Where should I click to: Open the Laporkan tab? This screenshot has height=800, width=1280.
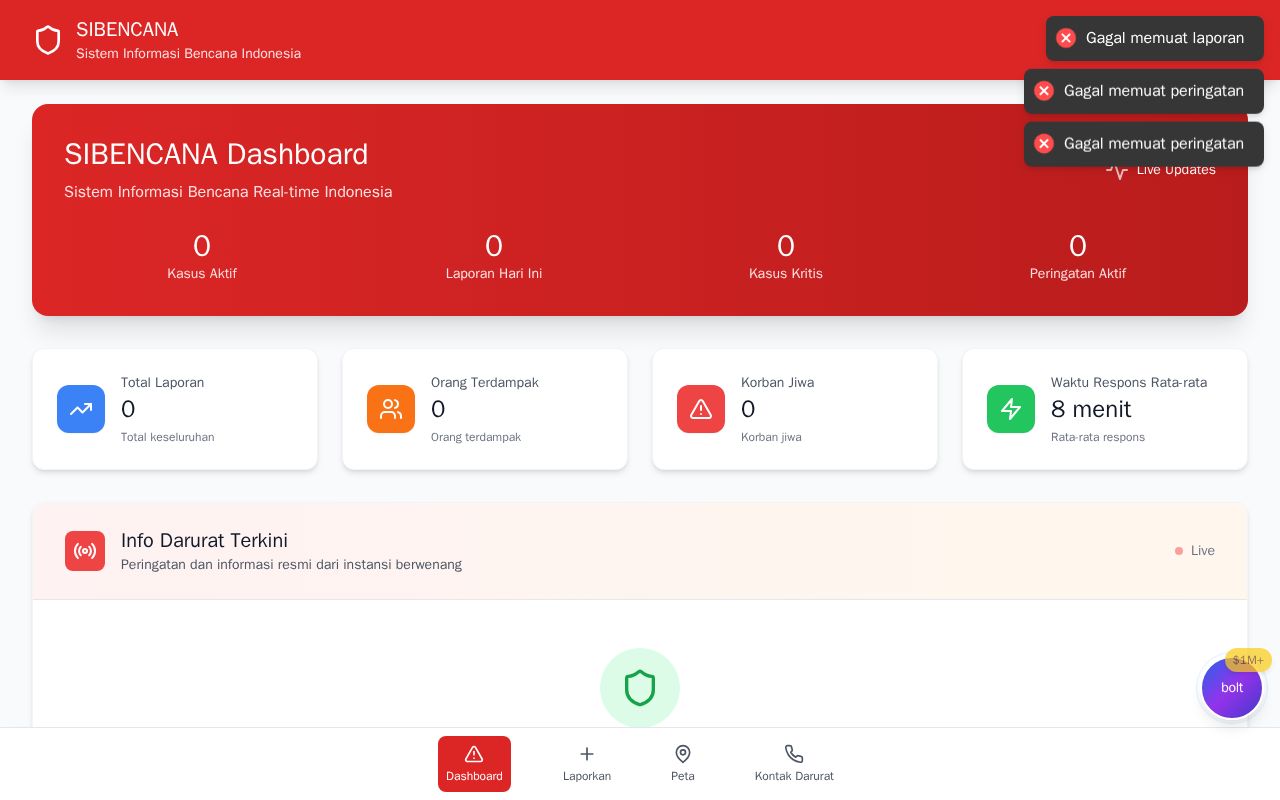(587, 764)
